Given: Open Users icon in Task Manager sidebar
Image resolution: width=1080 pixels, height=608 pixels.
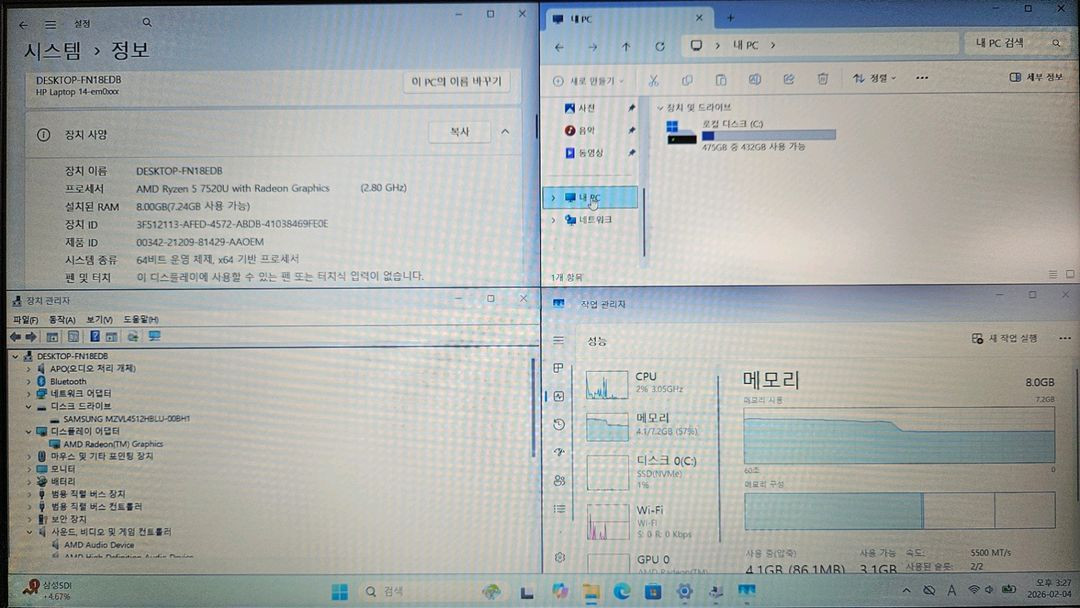Looking at the screenshot, I should pyautogui.click(x=558, y=480).
